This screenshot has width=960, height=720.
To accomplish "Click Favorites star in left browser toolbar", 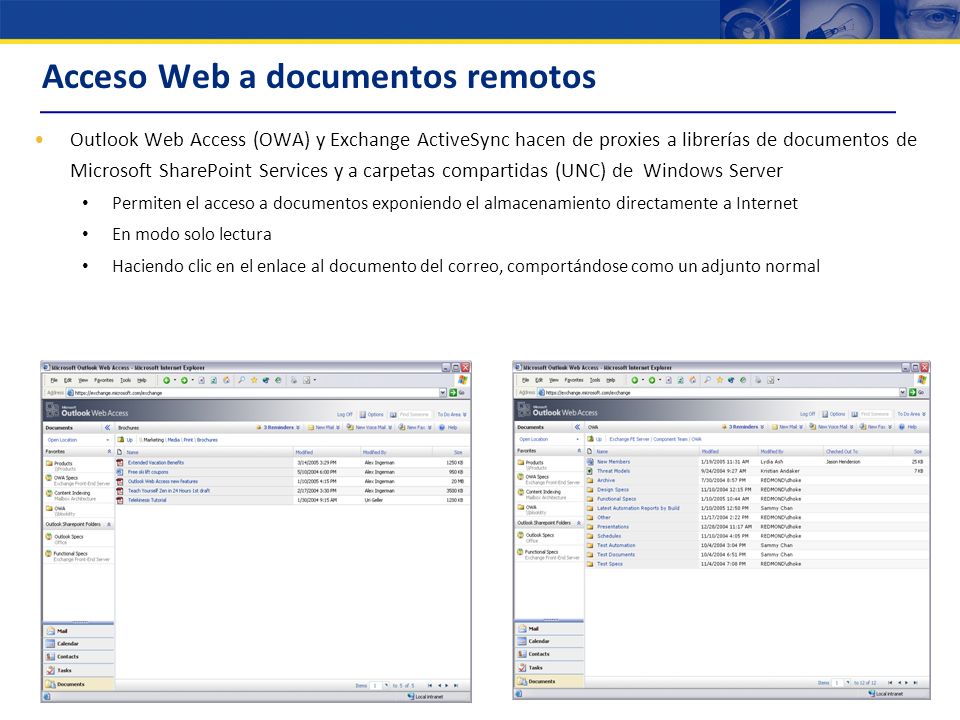I will (254, 380).
